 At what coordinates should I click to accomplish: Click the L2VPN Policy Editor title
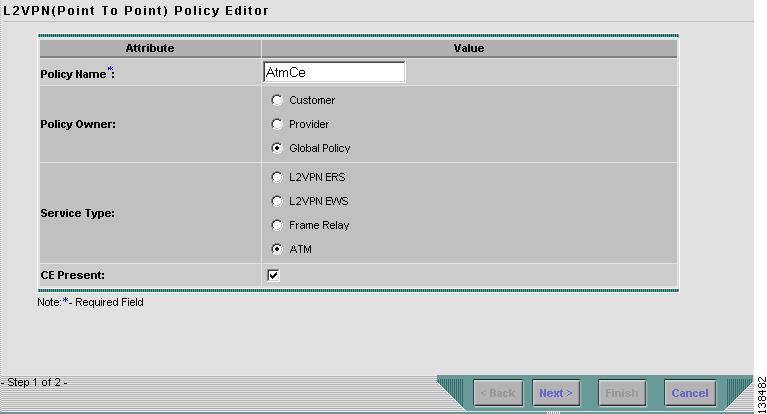coord(136,11)
